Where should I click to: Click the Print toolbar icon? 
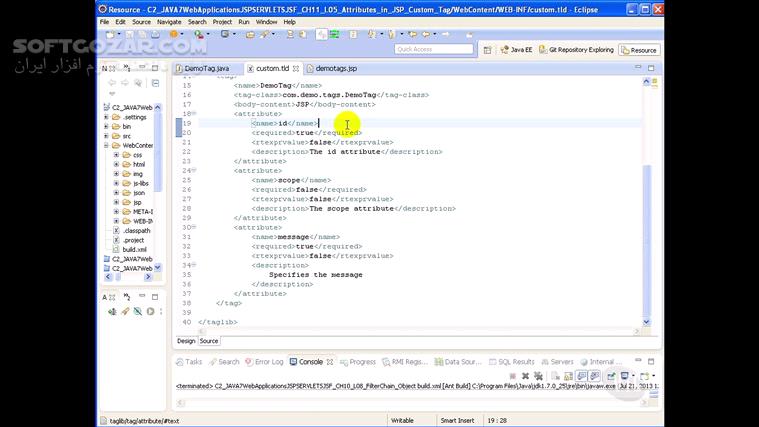155,34
